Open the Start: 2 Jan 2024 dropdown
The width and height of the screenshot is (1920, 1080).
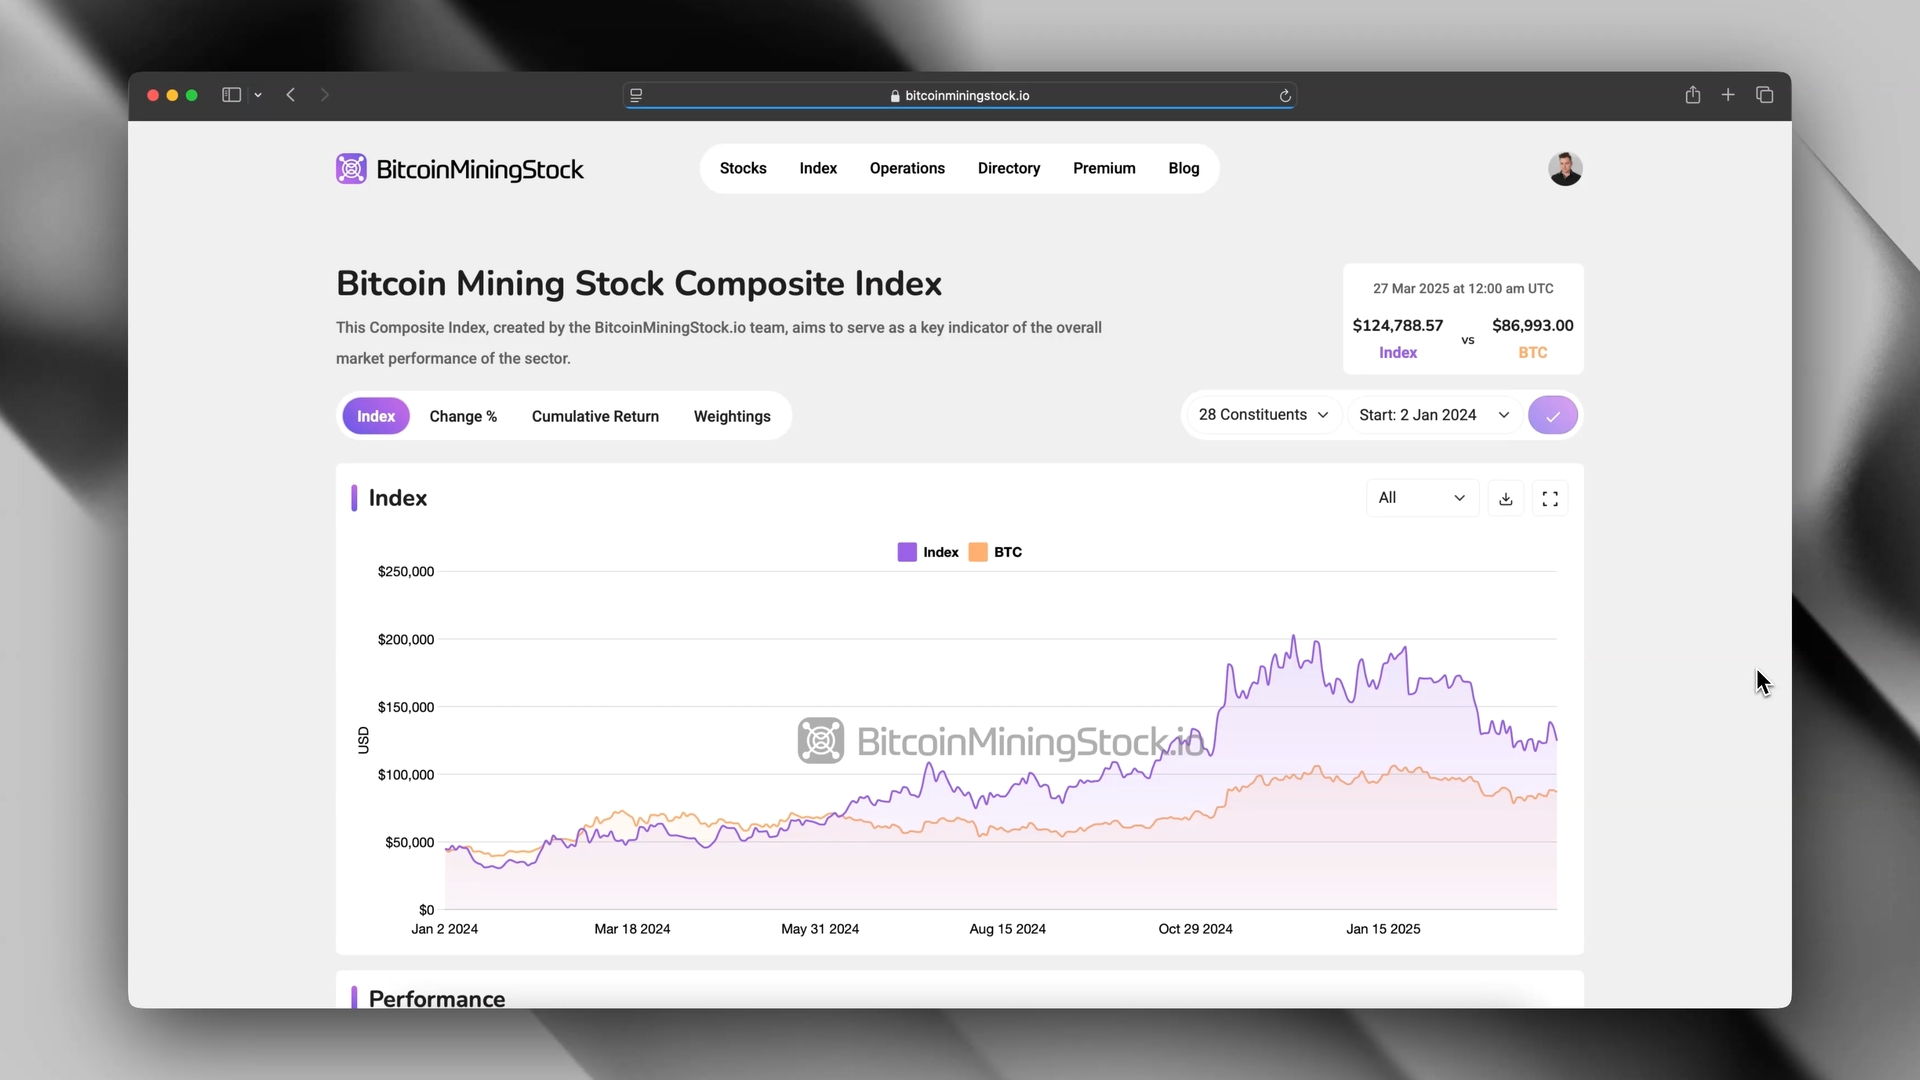[1433, 415]
